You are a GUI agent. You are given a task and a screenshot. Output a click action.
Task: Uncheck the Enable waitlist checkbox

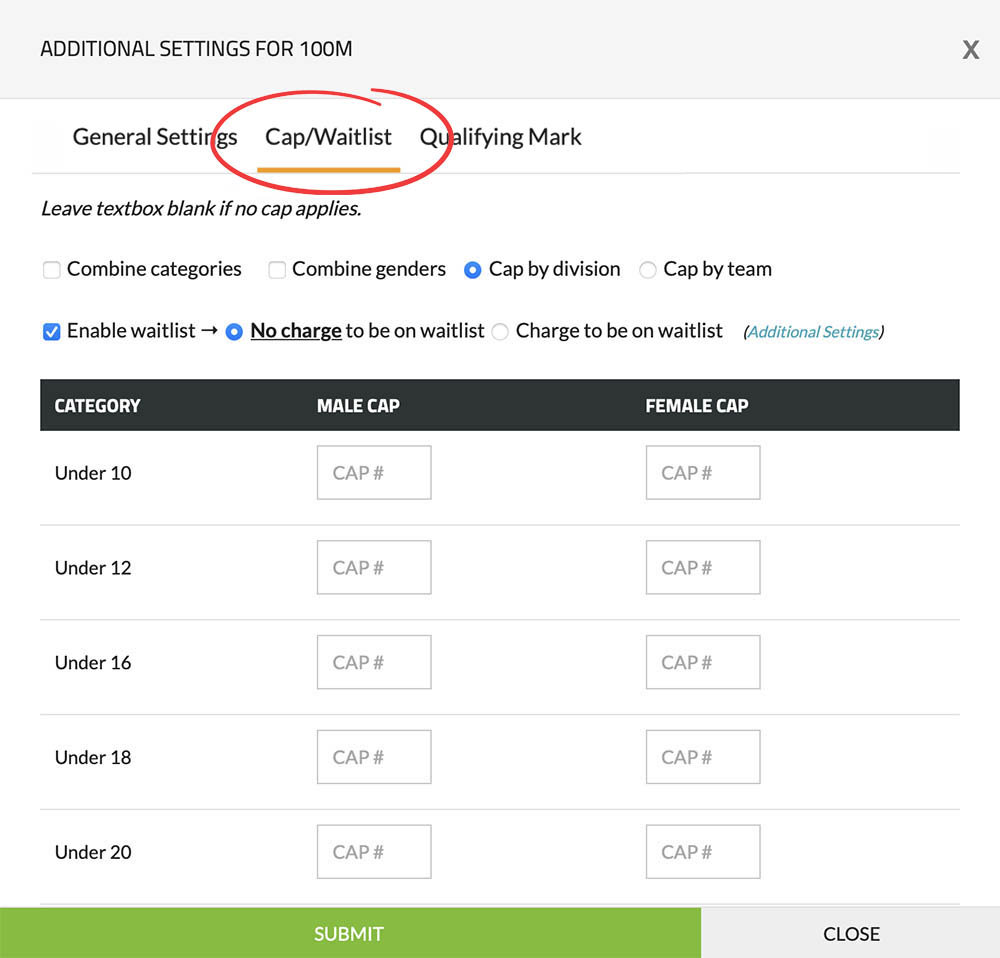tap(52, 332)
